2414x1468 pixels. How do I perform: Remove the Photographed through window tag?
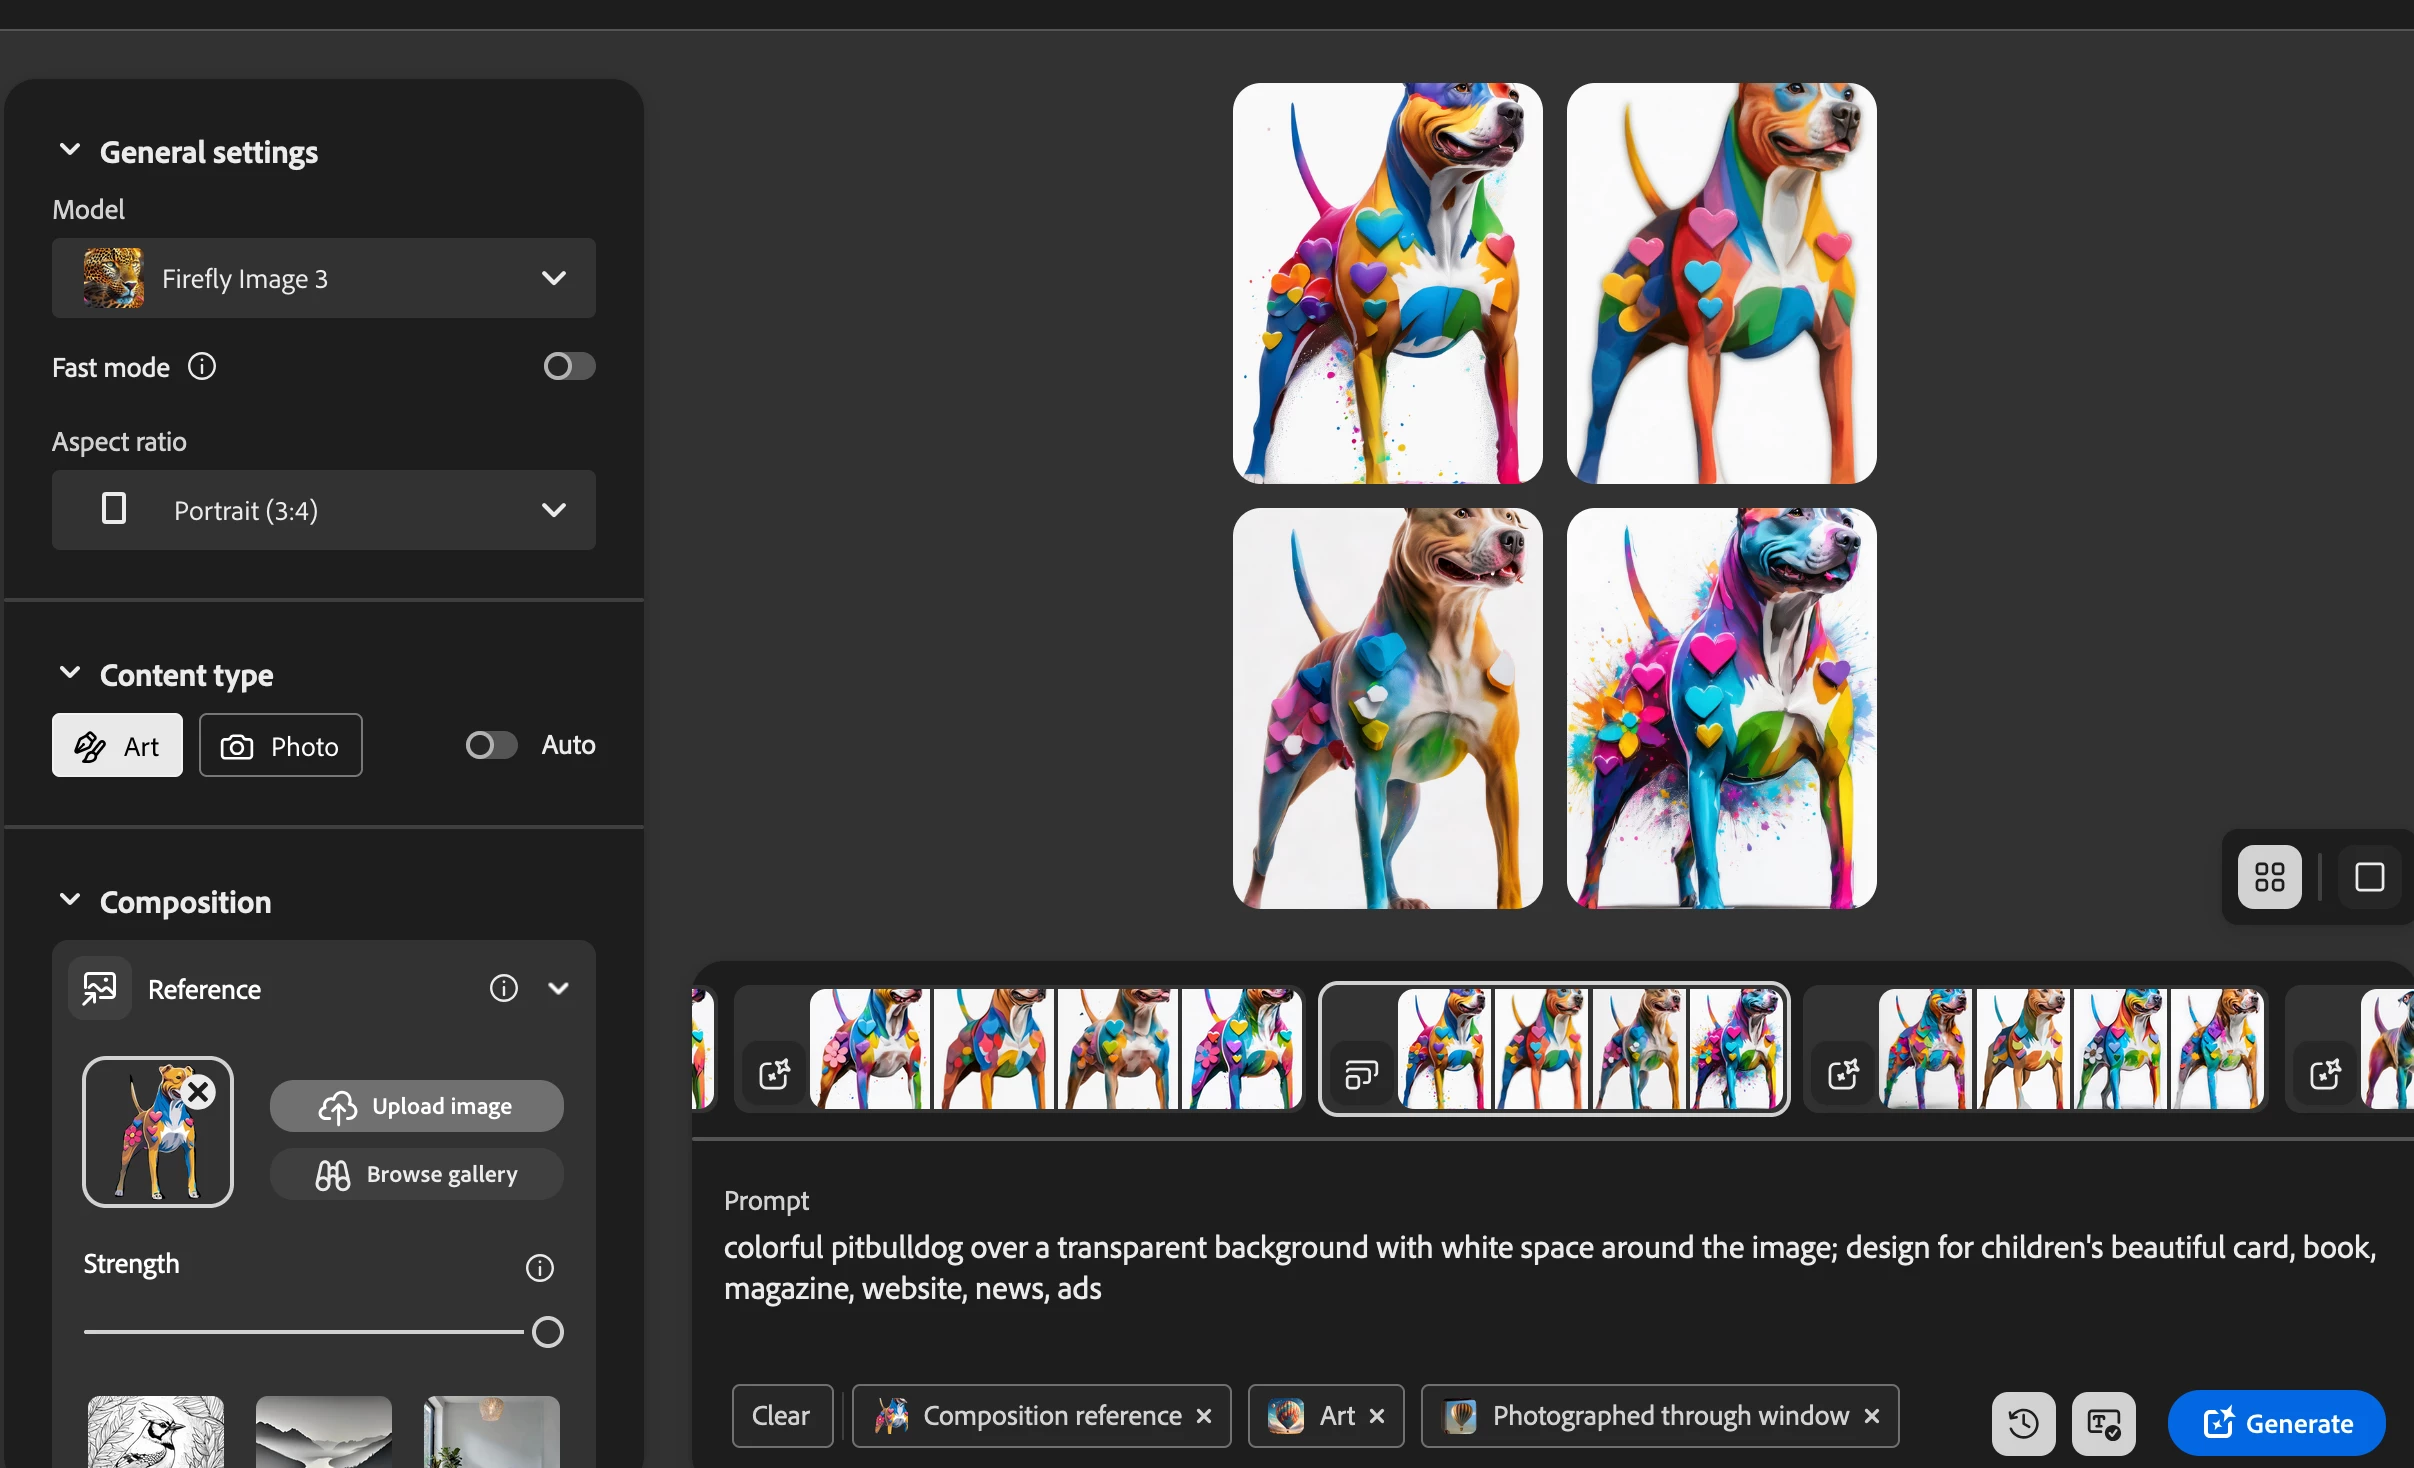(x=1872, y=1416)
